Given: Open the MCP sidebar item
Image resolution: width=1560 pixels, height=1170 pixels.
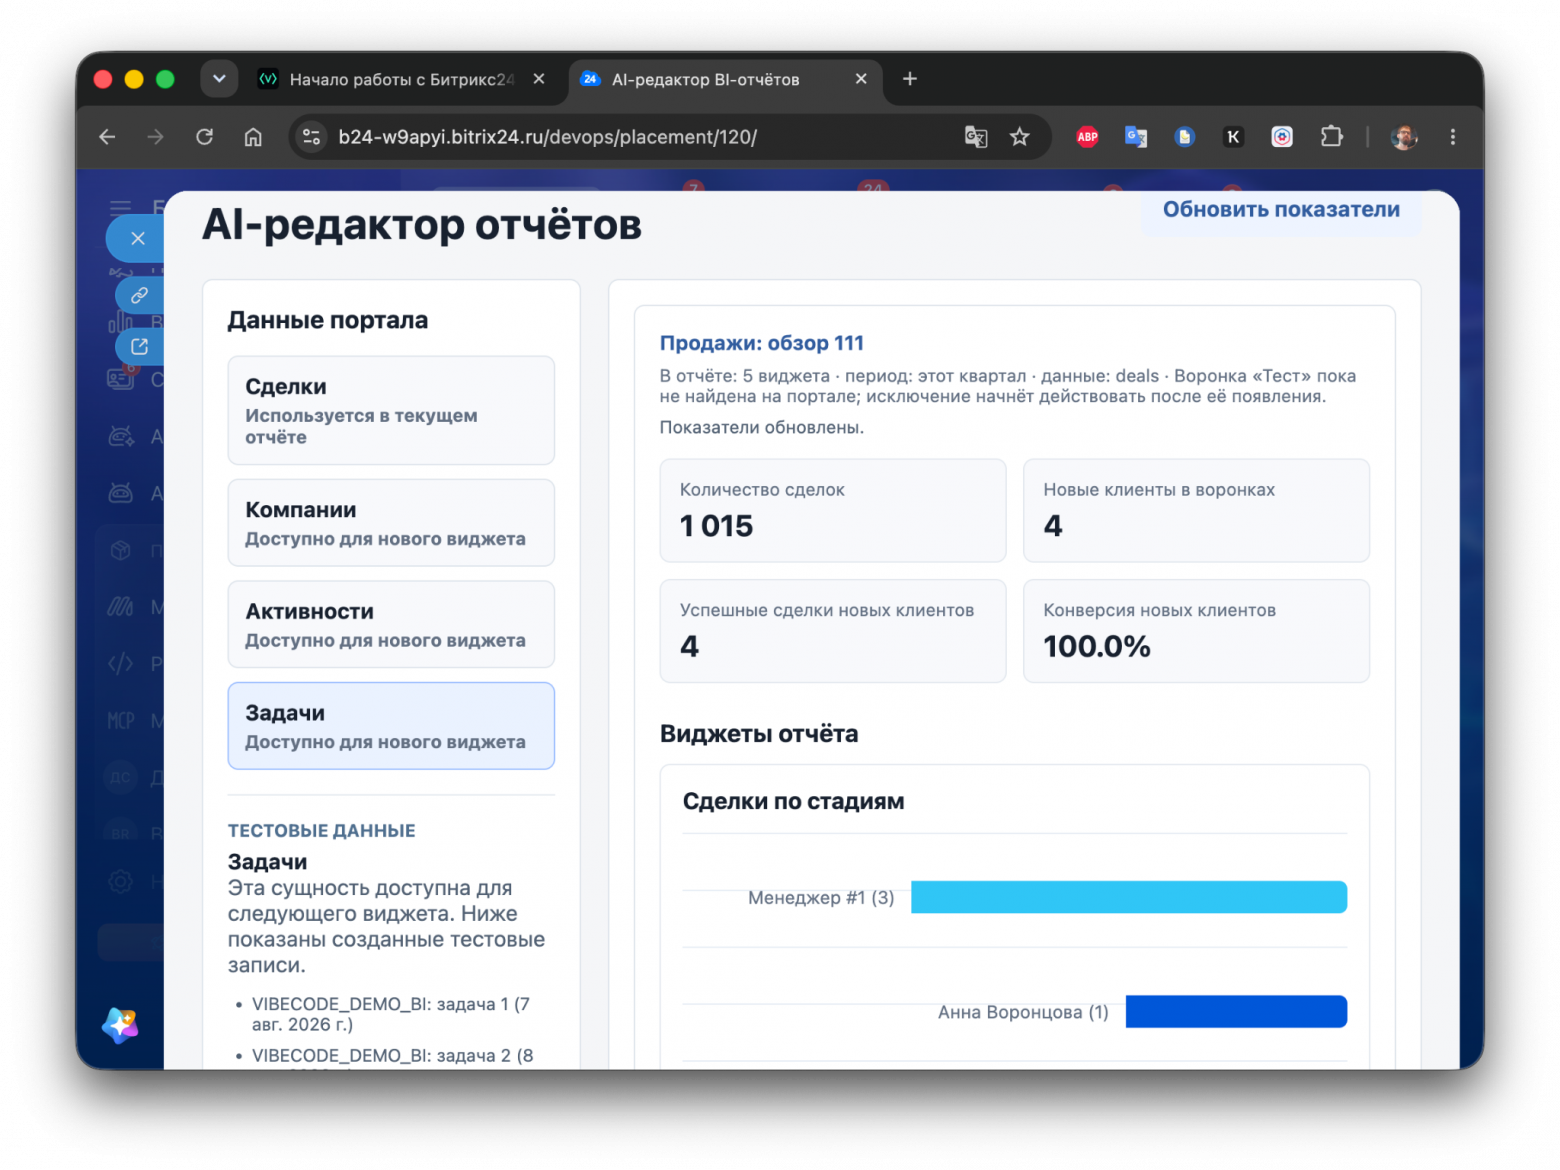Looking at the screenshot, I should click(x=120, y=721).
